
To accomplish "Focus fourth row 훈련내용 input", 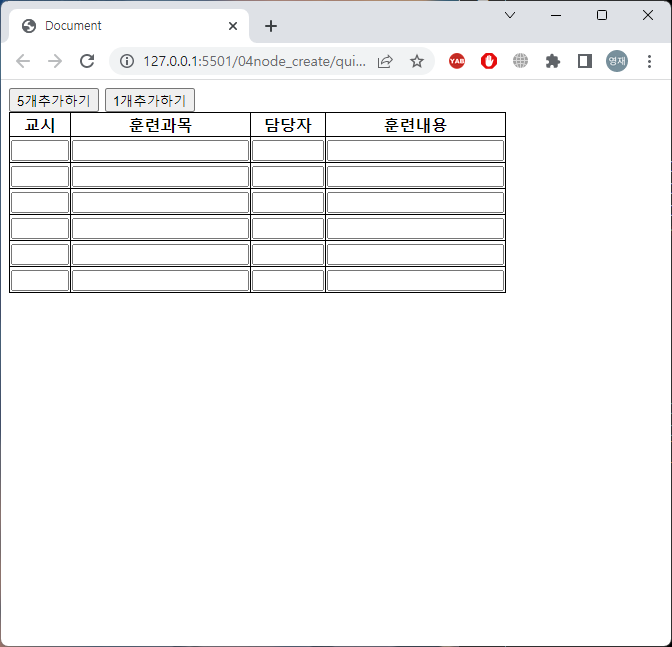I will pos(415,228).
